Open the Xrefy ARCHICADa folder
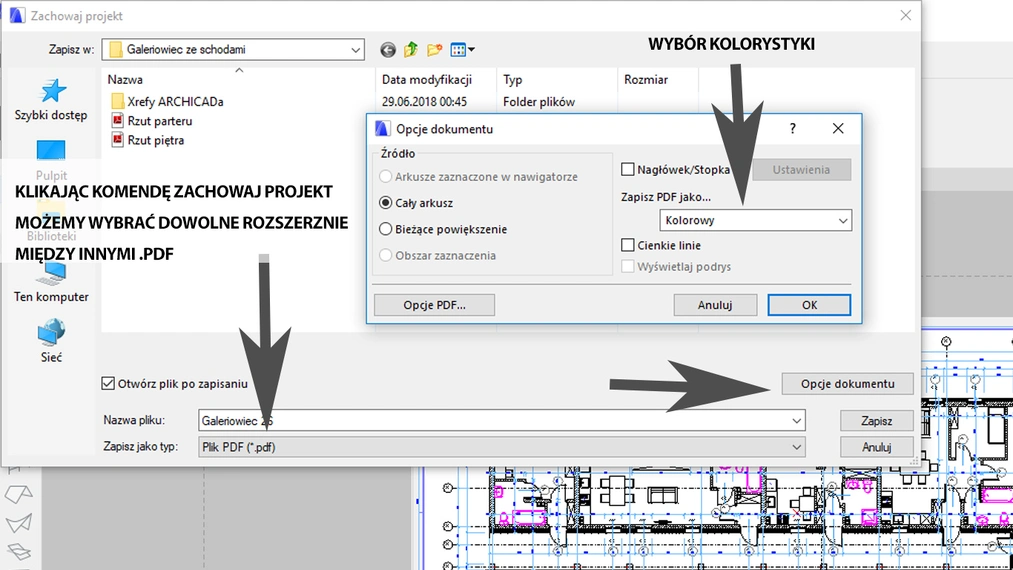 coord(175,101)
